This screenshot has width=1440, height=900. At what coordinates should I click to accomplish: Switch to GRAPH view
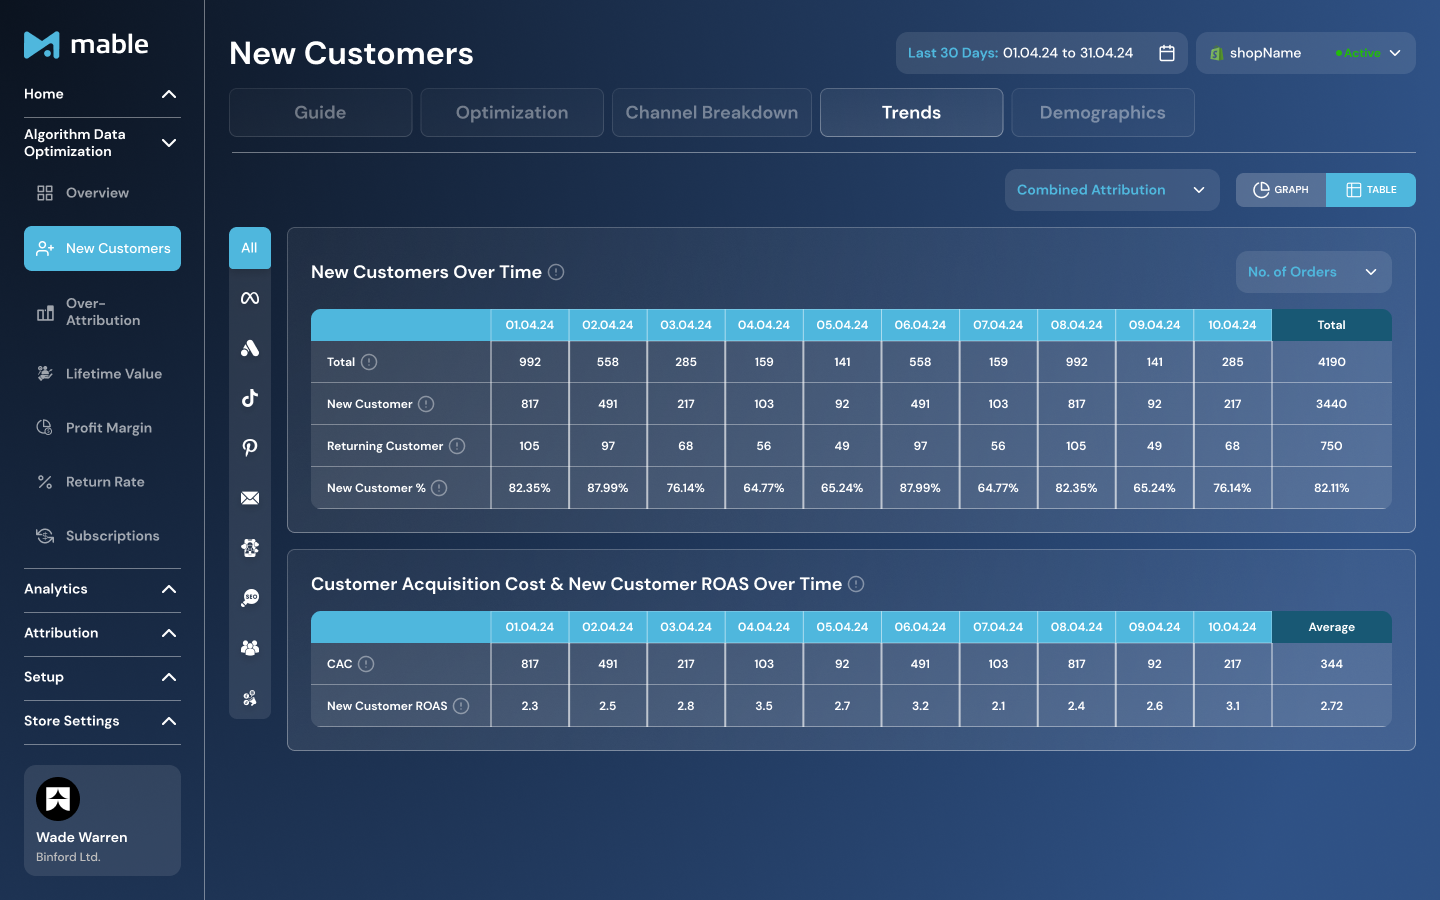pyautogui.click(x=1281, y=190)
